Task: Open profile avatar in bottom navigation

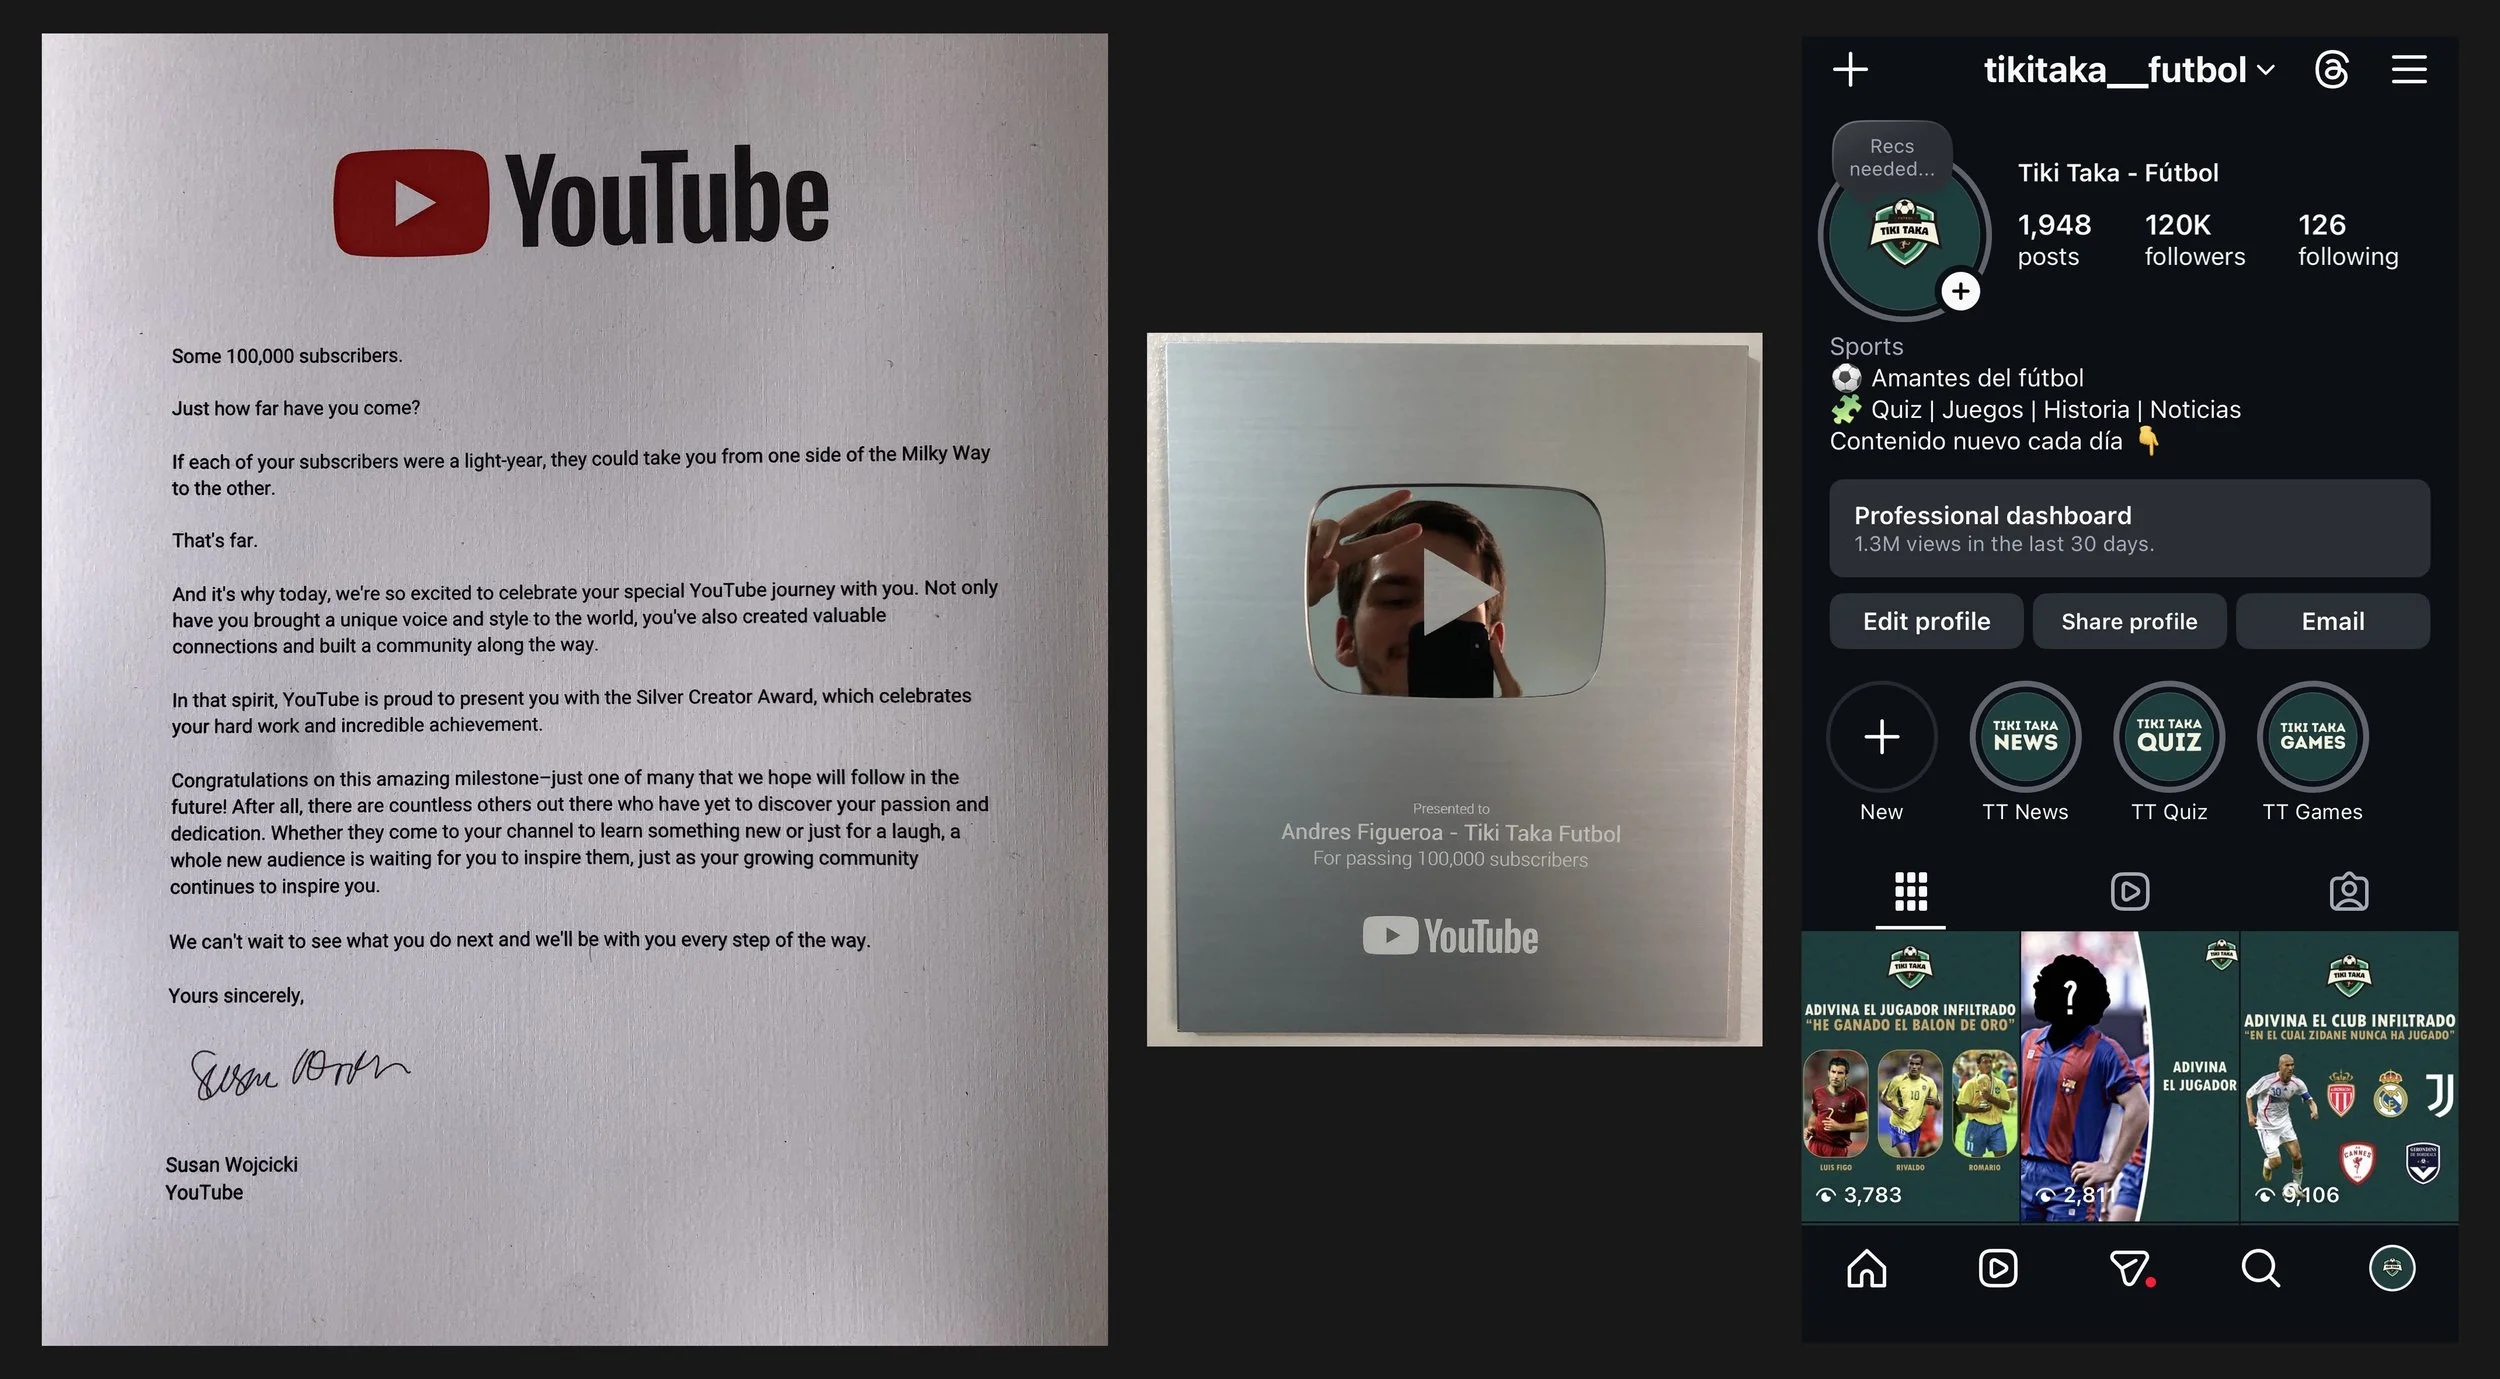Action: pyautogui.click(x=2391, y=1268)
